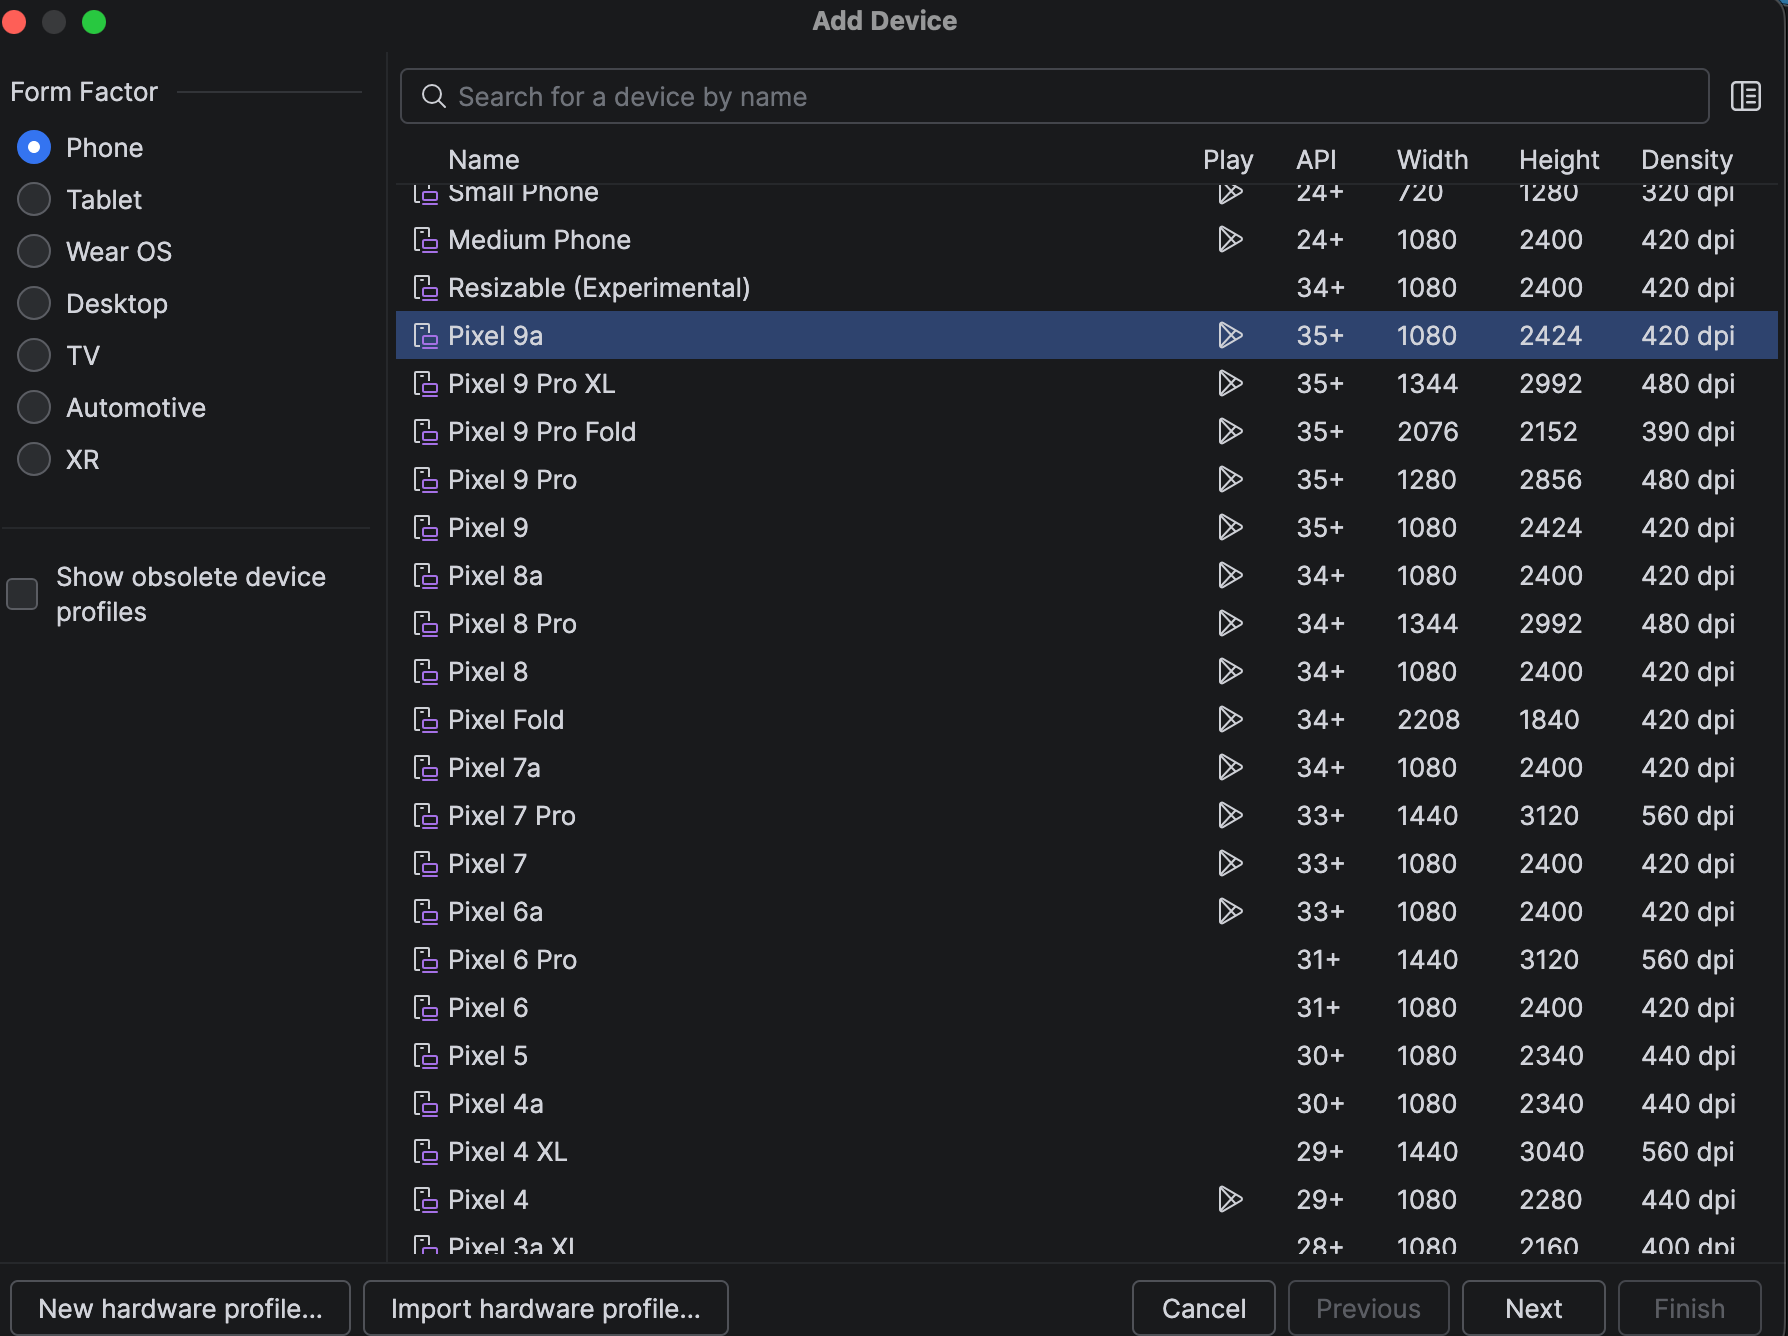Click the device icon beside Resizable (Experimental)
This screenshot has width=1788, height=1336.
pyautogui.click(x=426, y=288)
